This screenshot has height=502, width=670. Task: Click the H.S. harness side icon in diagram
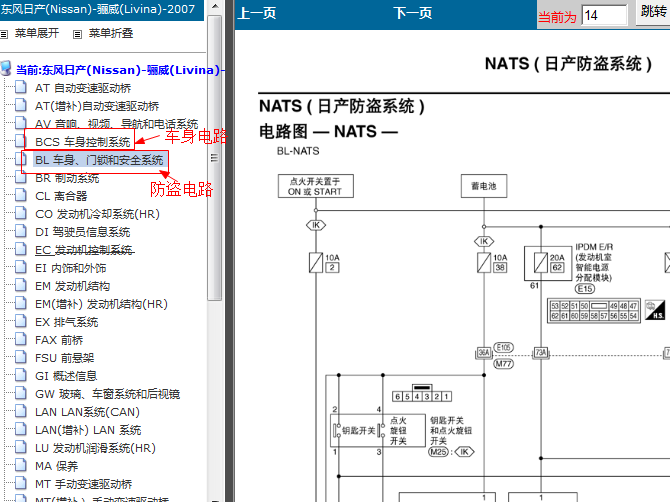[x=655, y=310]
